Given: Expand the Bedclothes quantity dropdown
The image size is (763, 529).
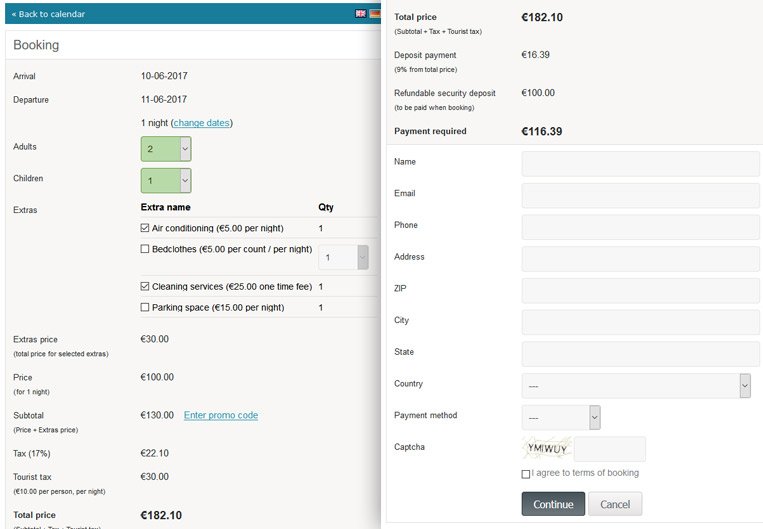Looking at the screenshot, I should [344, 257].
